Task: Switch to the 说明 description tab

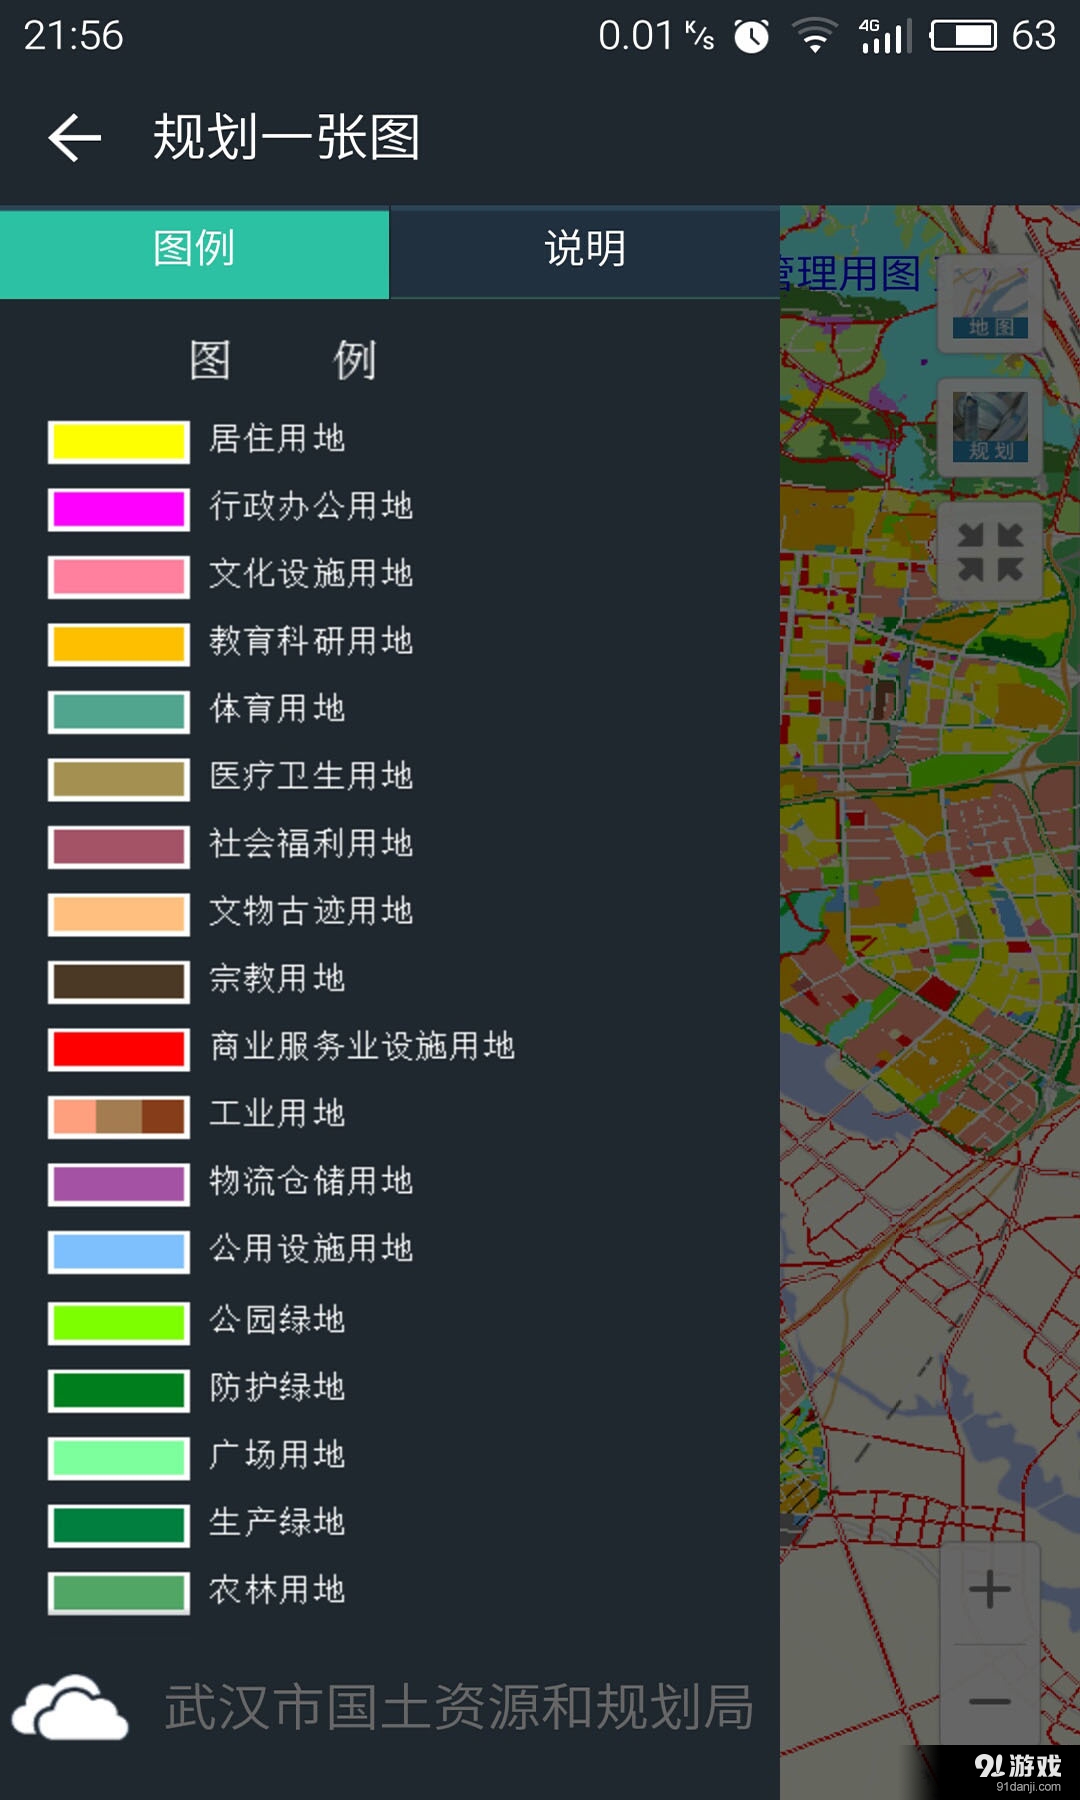Action: pos(584,249)
